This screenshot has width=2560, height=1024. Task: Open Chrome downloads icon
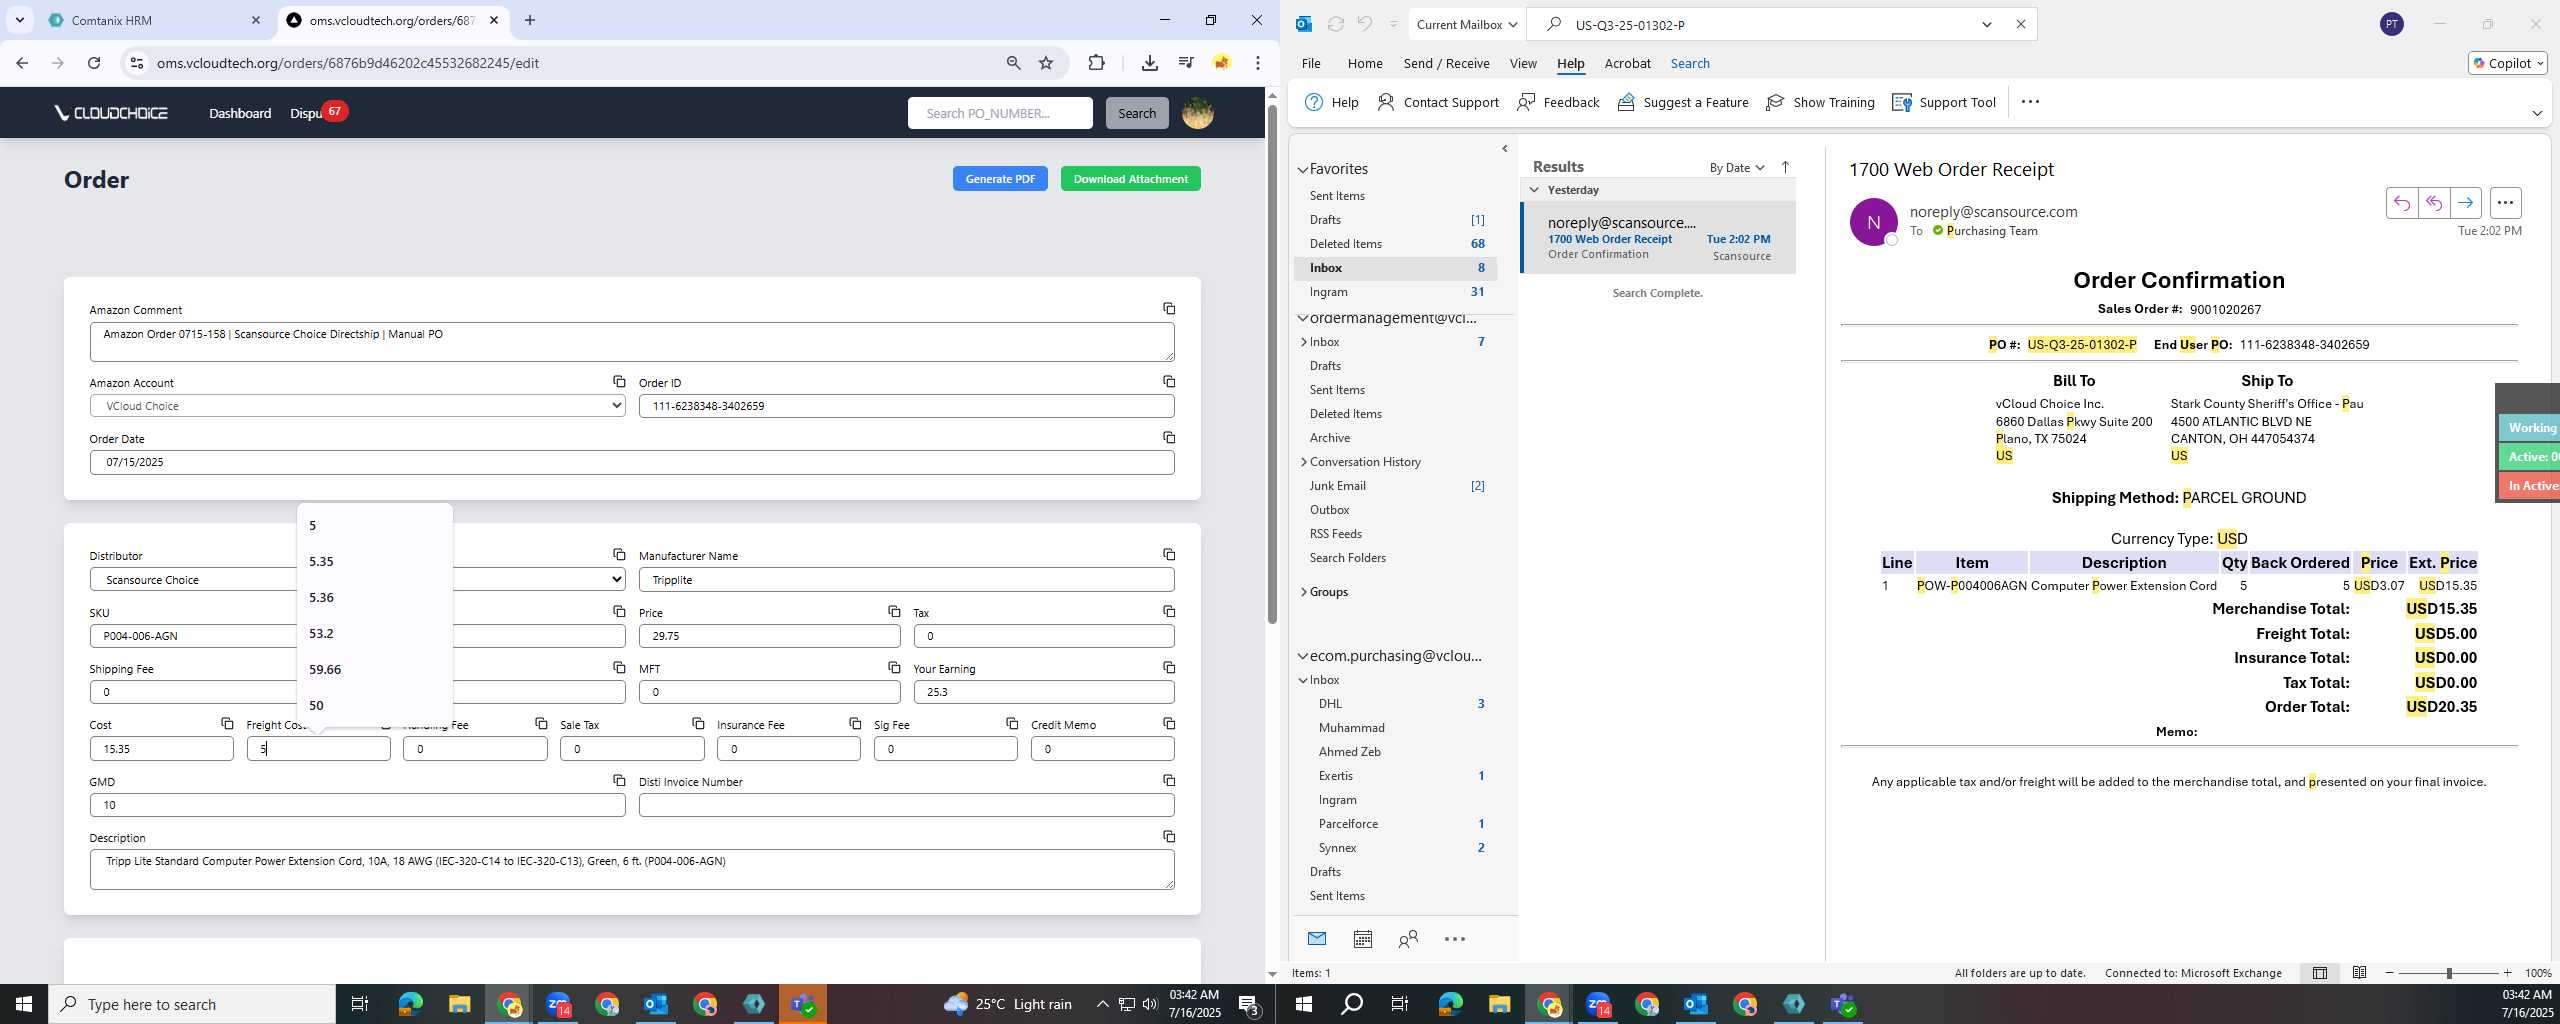tap(1149, 63)
